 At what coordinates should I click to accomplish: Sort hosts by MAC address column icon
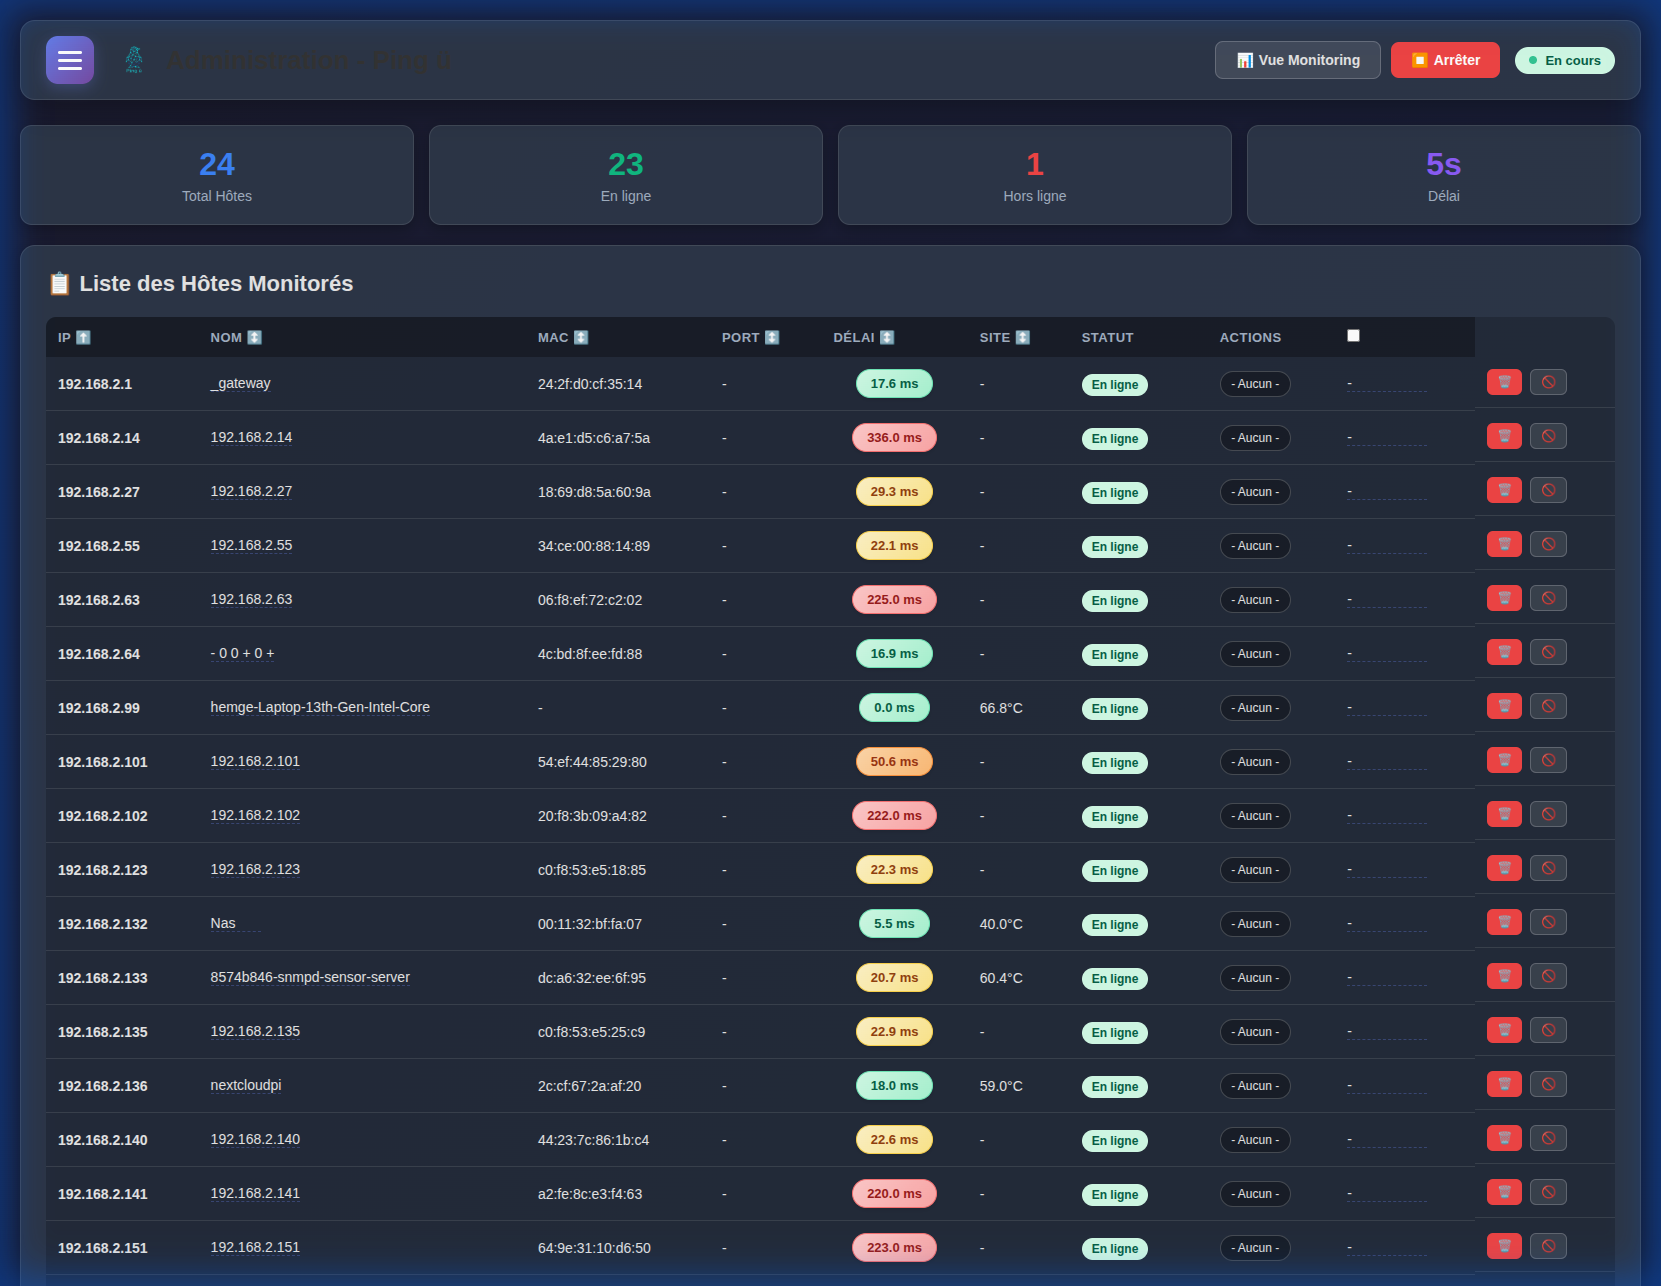581,337
